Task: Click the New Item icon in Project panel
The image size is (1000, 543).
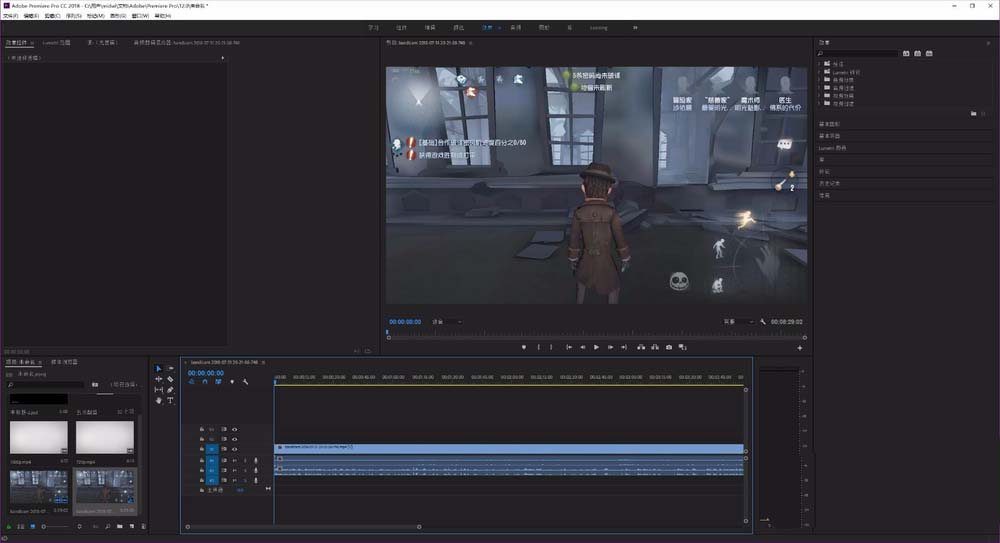Action: (132, 526)
